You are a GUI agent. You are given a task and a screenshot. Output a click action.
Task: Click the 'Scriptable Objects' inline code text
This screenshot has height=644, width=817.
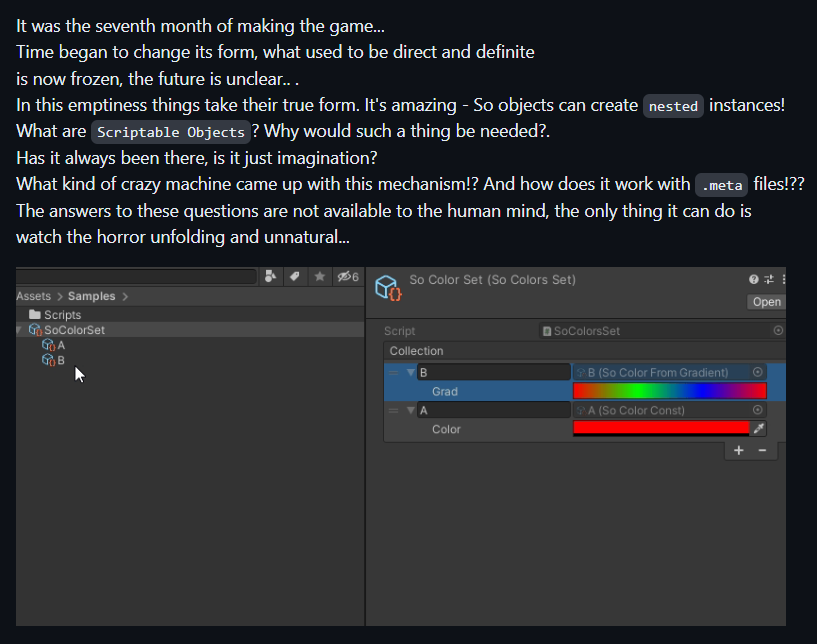coord(171,132)
